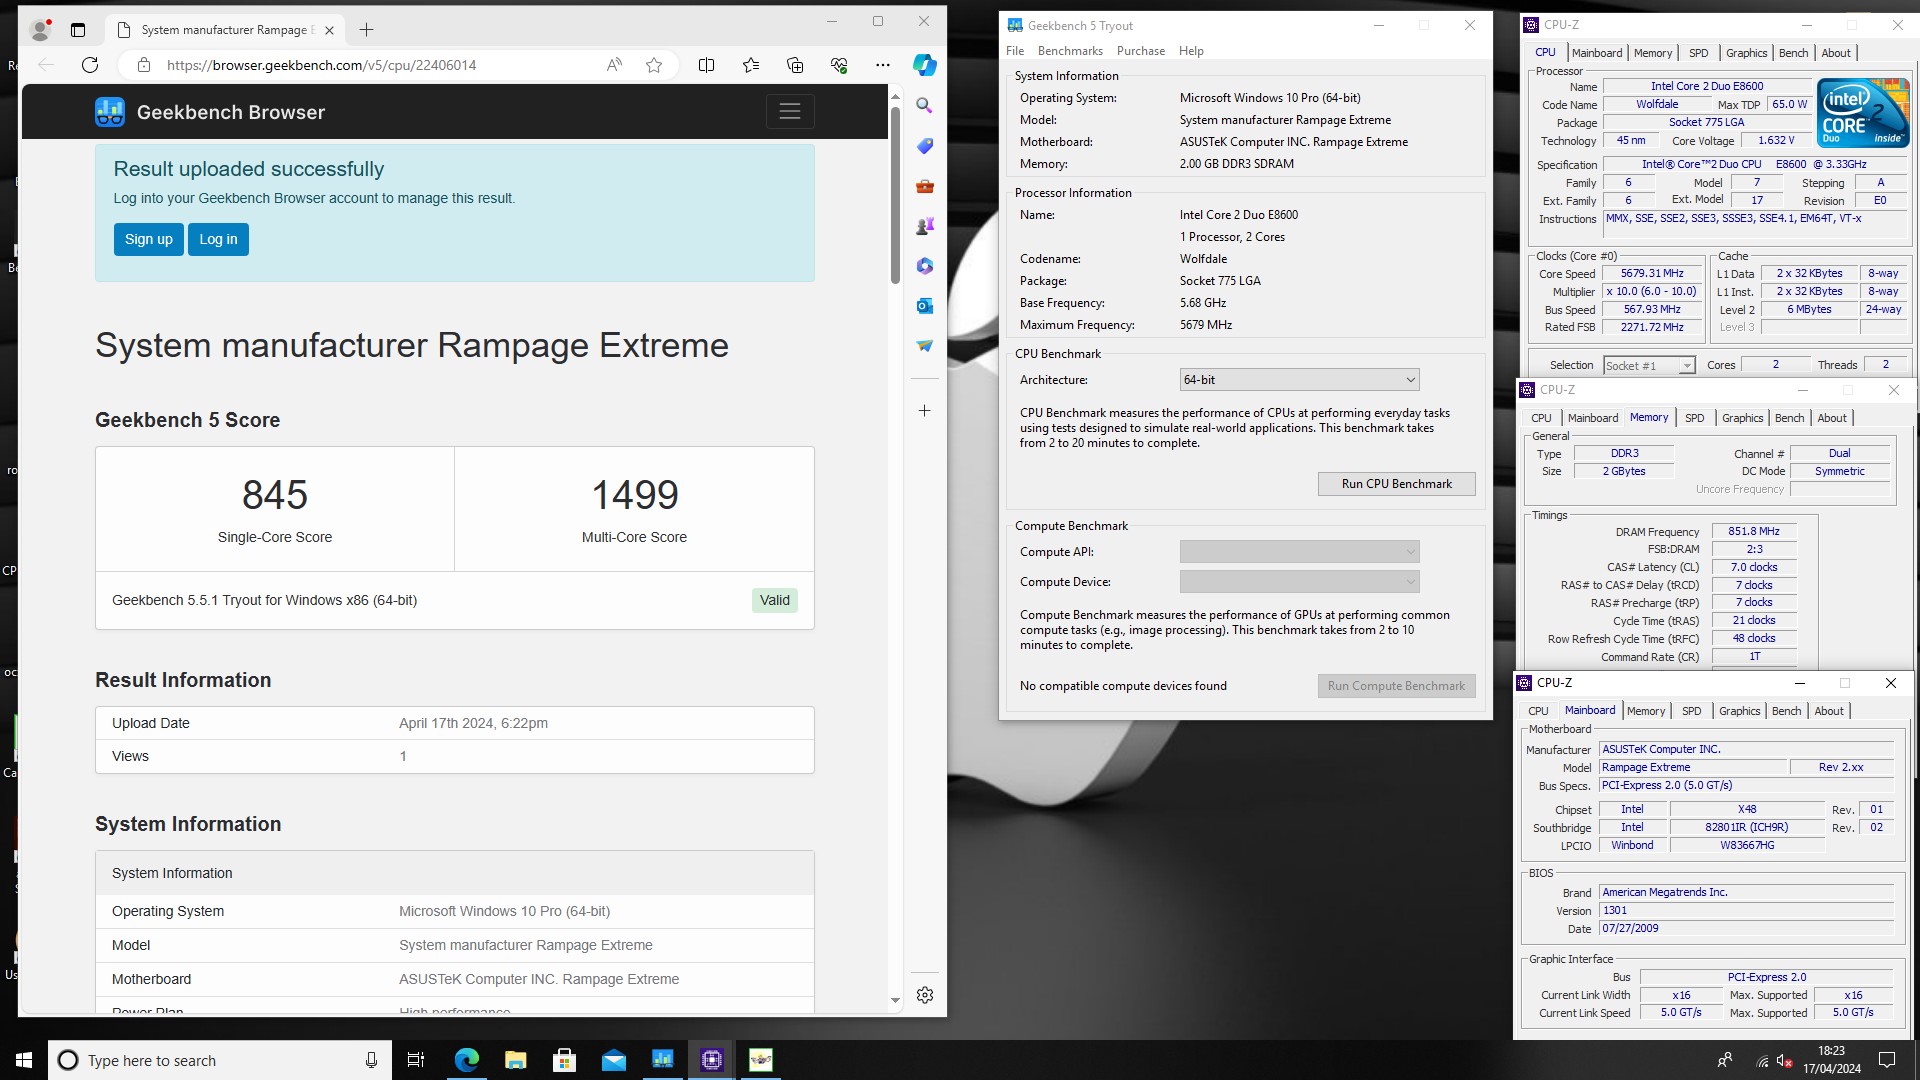Close the Geekbench browser tab
This screenshot has height=1080, width=1920.
coord(329,30)
